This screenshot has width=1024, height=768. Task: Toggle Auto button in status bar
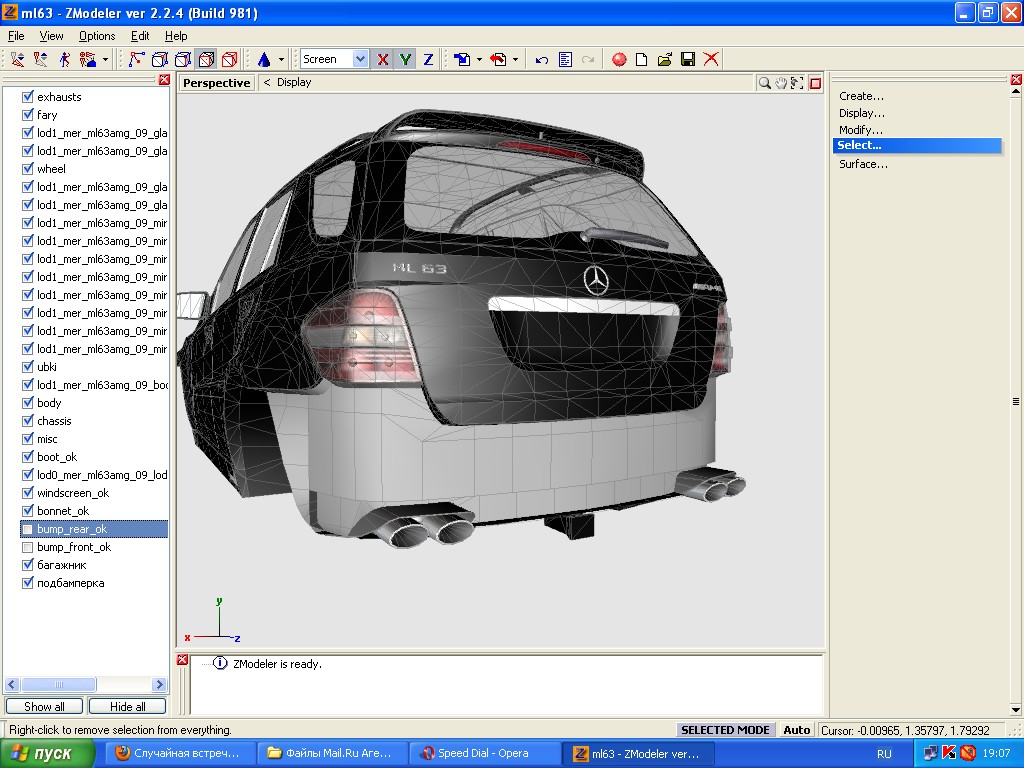(797, 730)
